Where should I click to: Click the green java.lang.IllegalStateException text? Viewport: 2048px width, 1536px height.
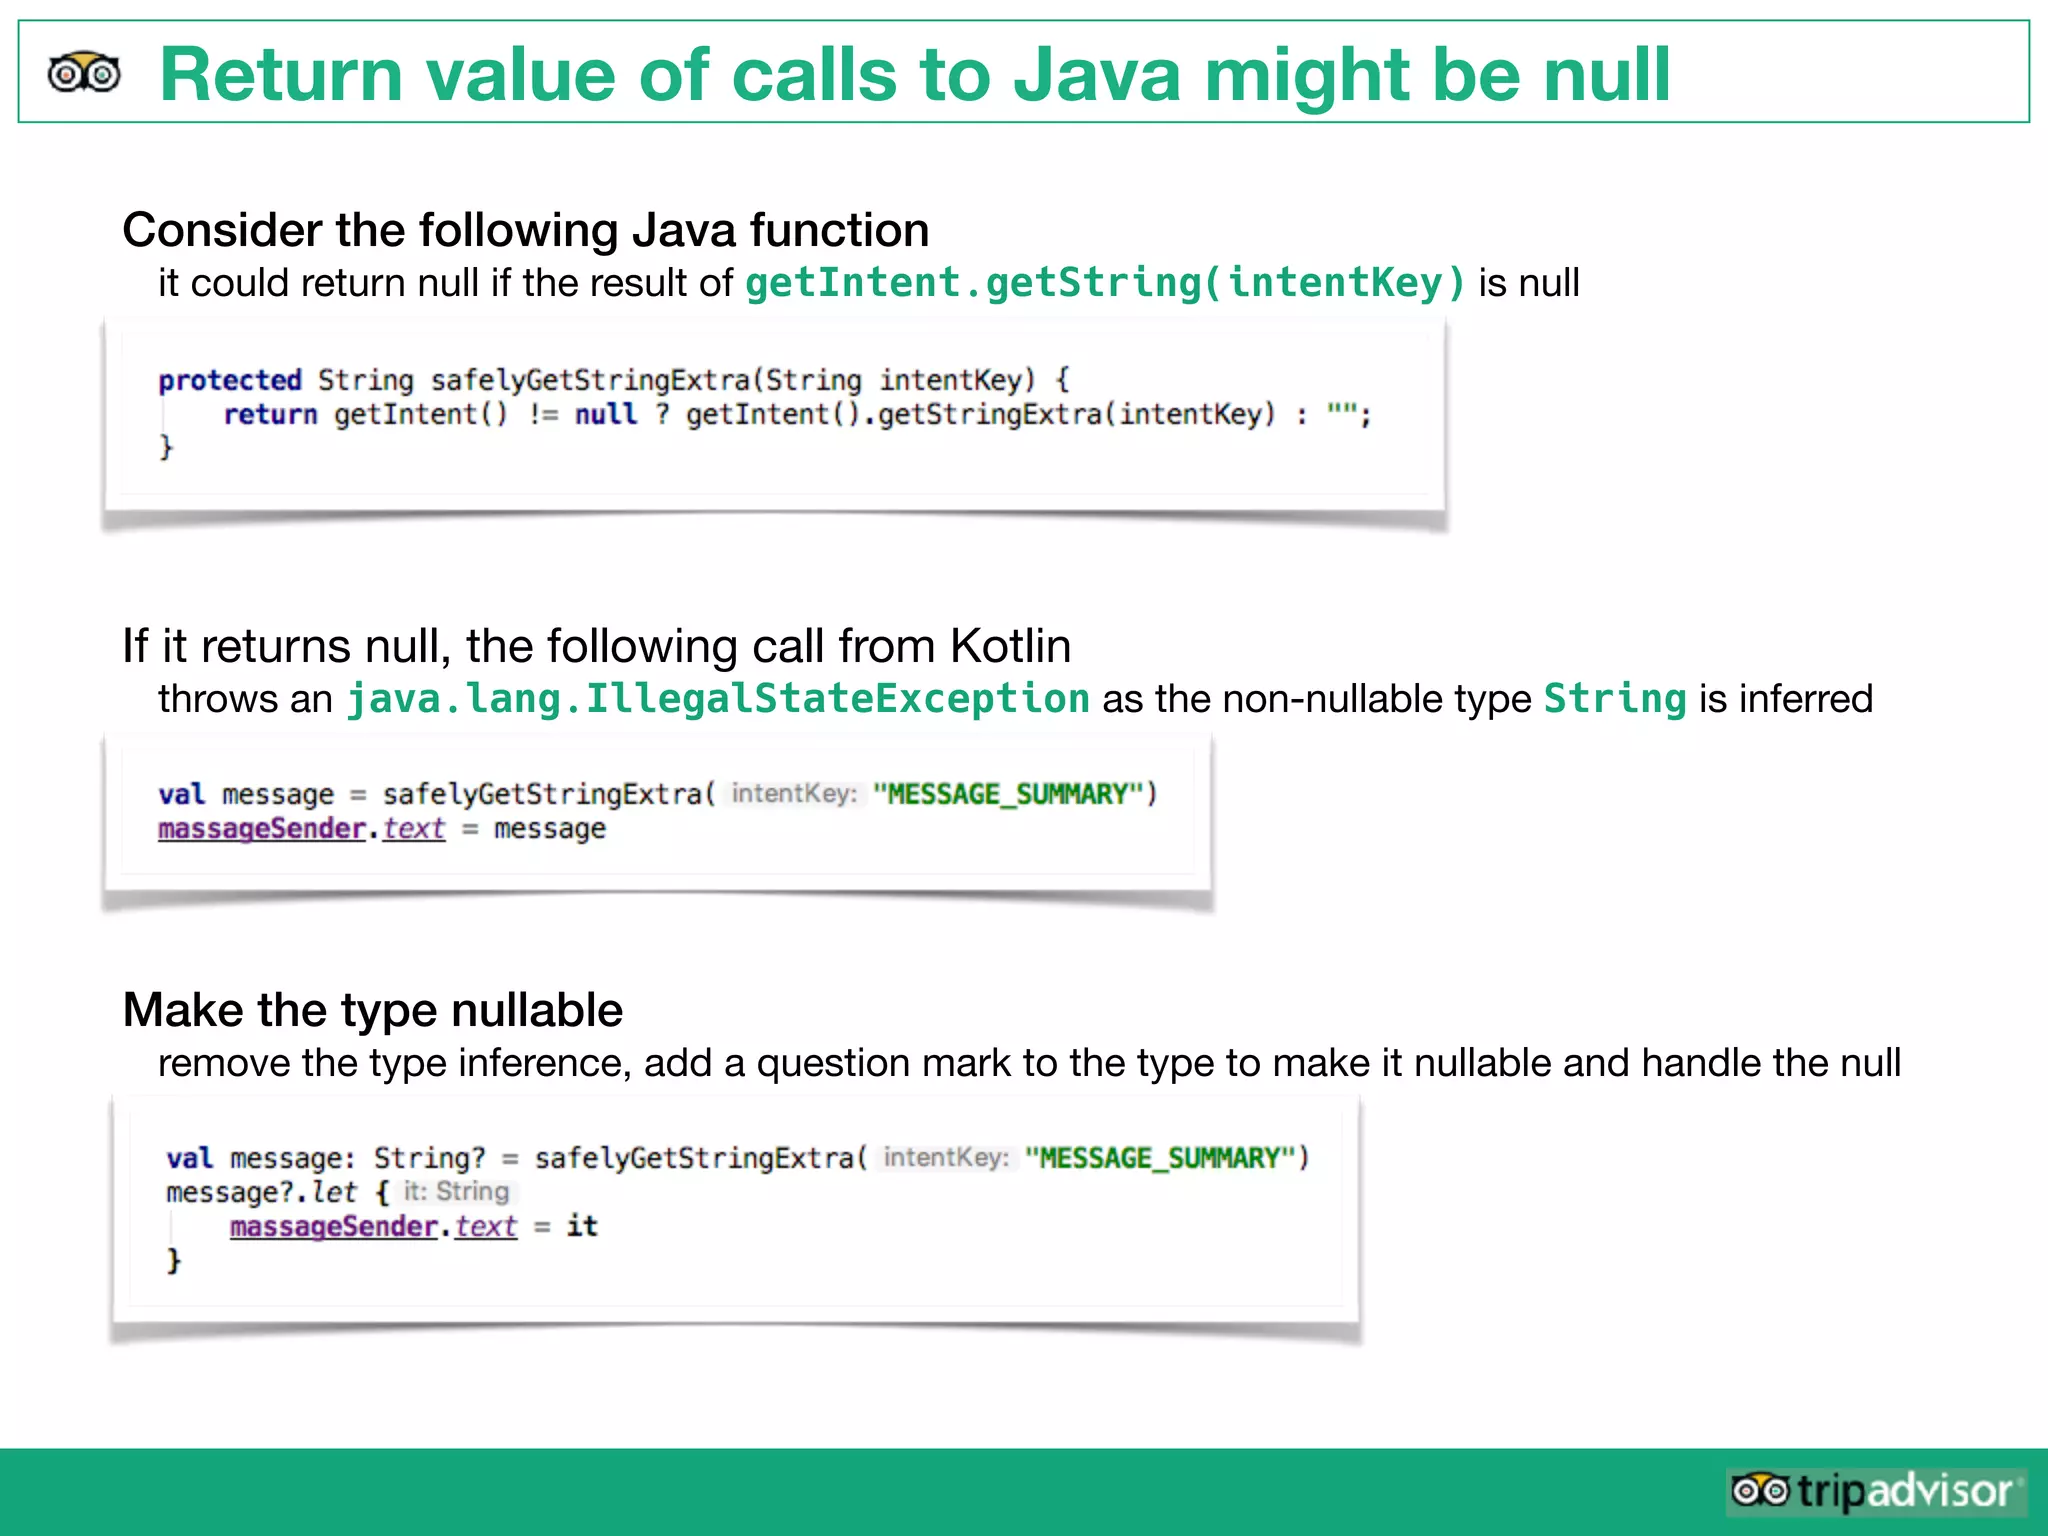click(x=717, y=699)
